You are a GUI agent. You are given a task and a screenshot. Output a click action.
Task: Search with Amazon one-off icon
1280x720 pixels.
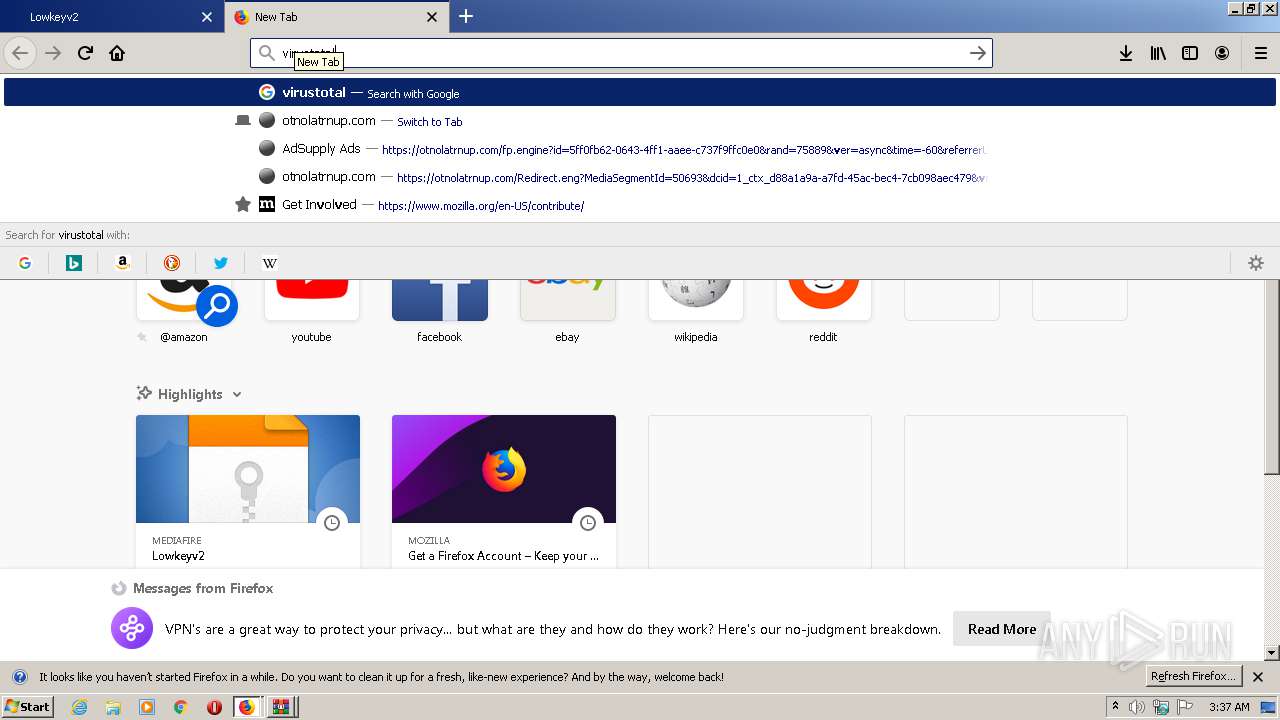(x=122, y=263)
